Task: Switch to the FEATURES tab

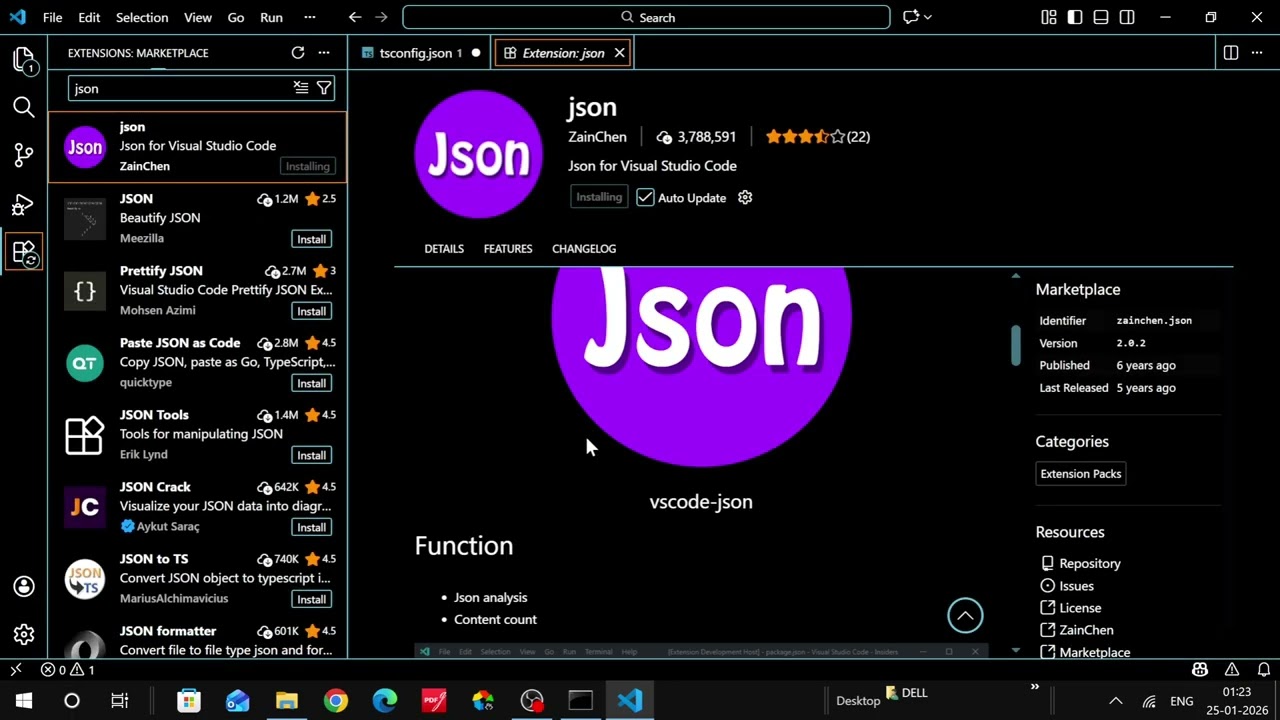Action: [508, 249]
